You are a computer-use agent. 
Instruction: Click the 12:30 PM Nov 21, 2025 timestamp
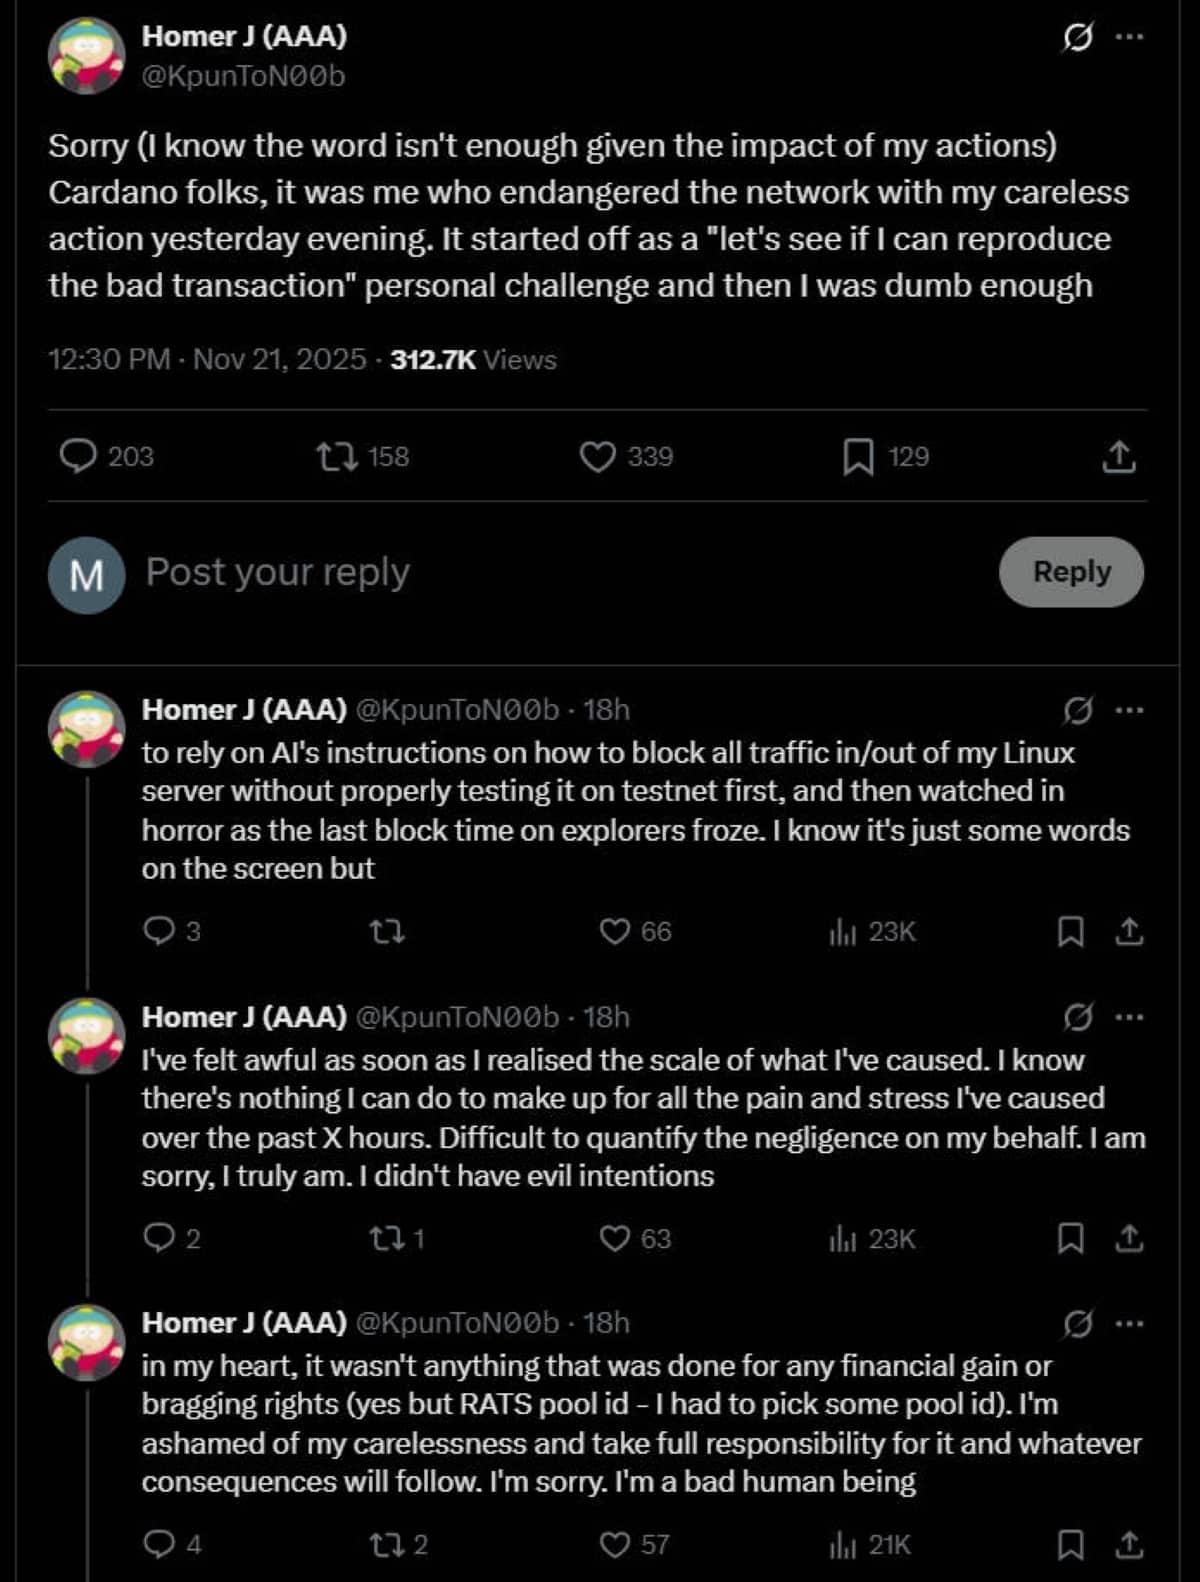coord(207,360)
